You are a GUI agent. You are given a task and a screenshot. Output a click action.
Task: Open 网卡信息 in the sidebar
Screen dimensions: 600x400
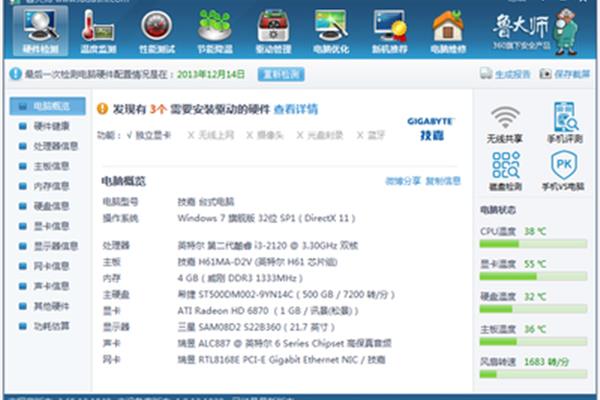[x=44, y=266]
